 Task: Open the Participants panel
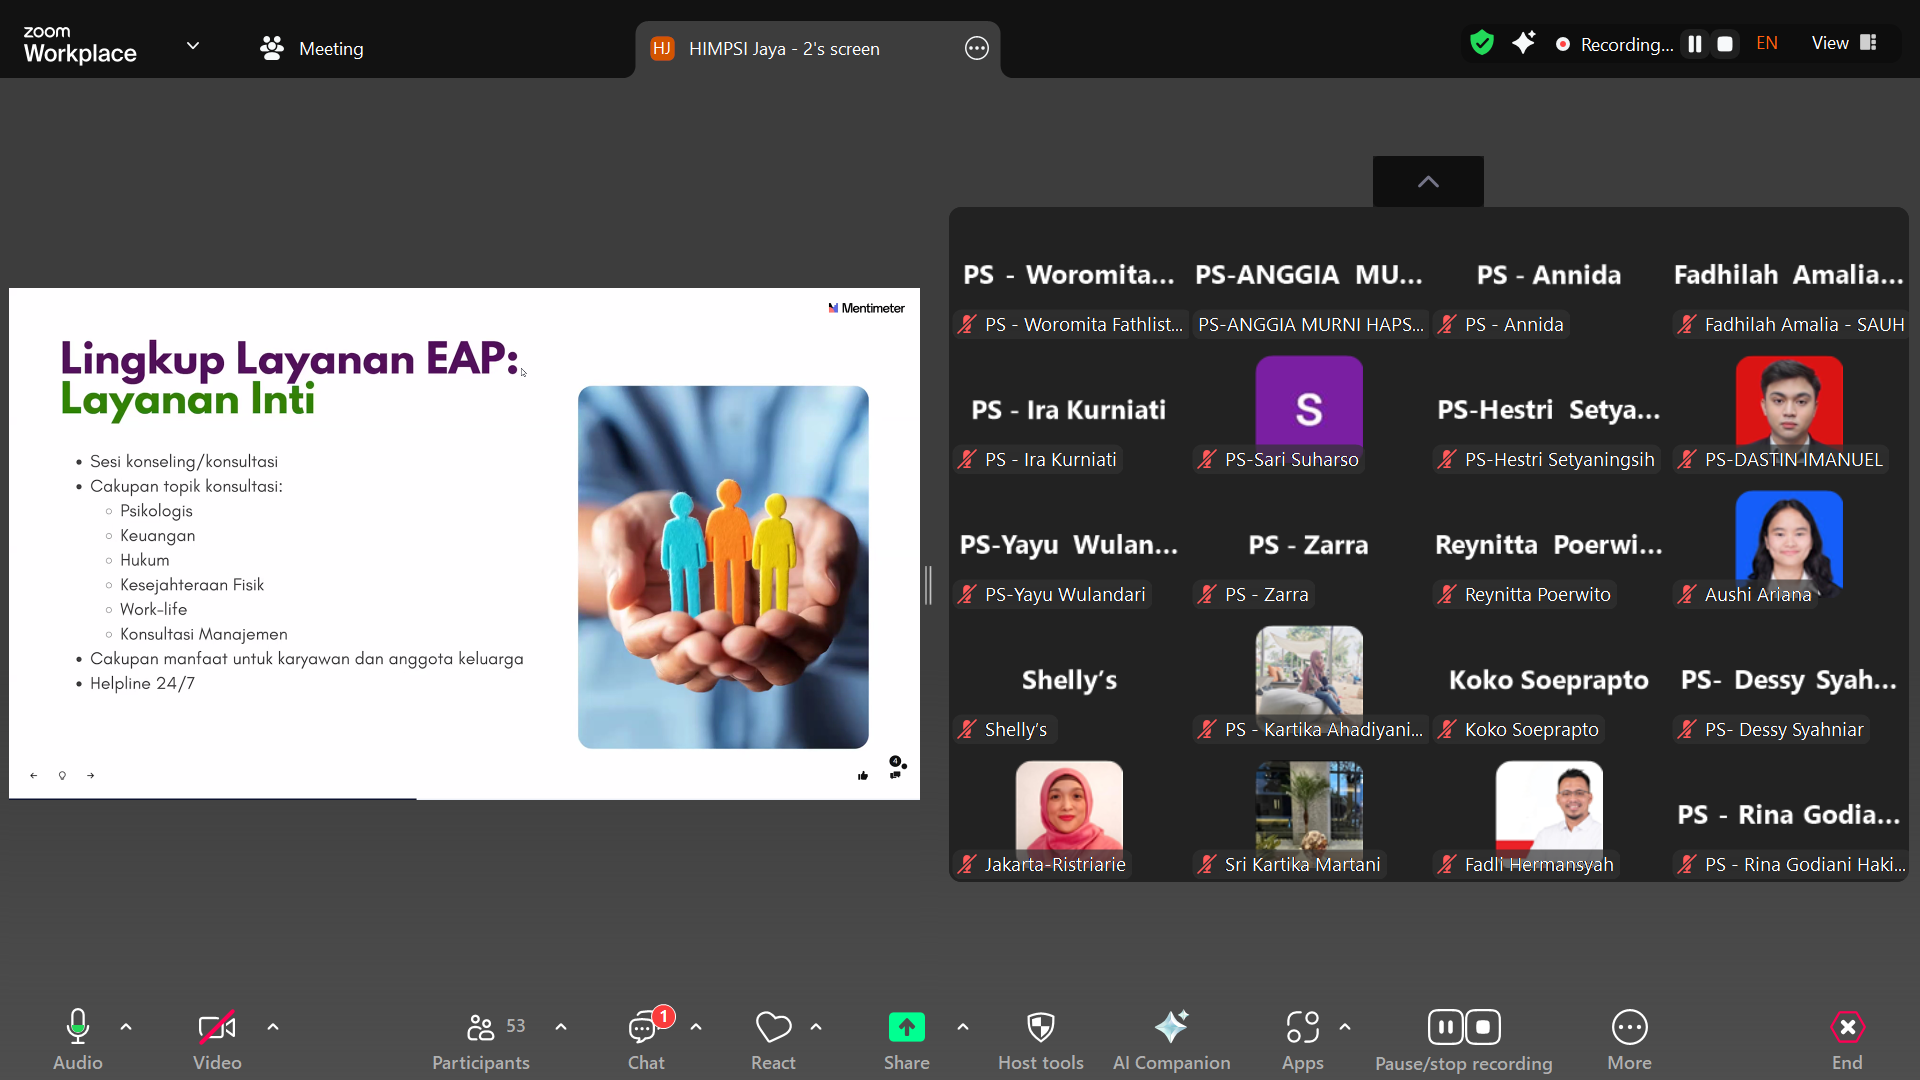pyautogui.click(x=481, y=1040)
